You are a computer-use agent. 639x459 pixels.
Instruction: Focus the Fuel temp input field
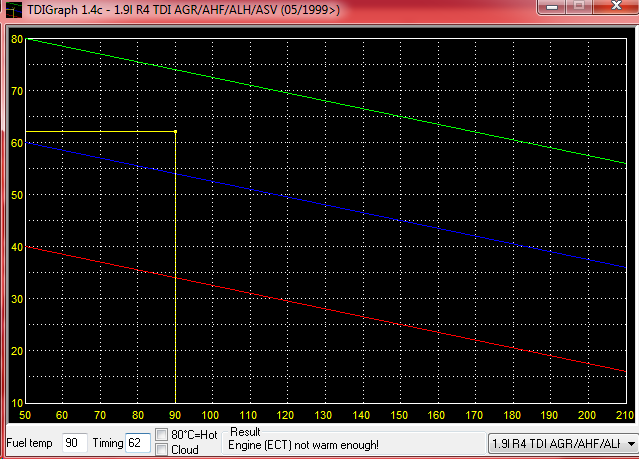click(x=72, y=442)
